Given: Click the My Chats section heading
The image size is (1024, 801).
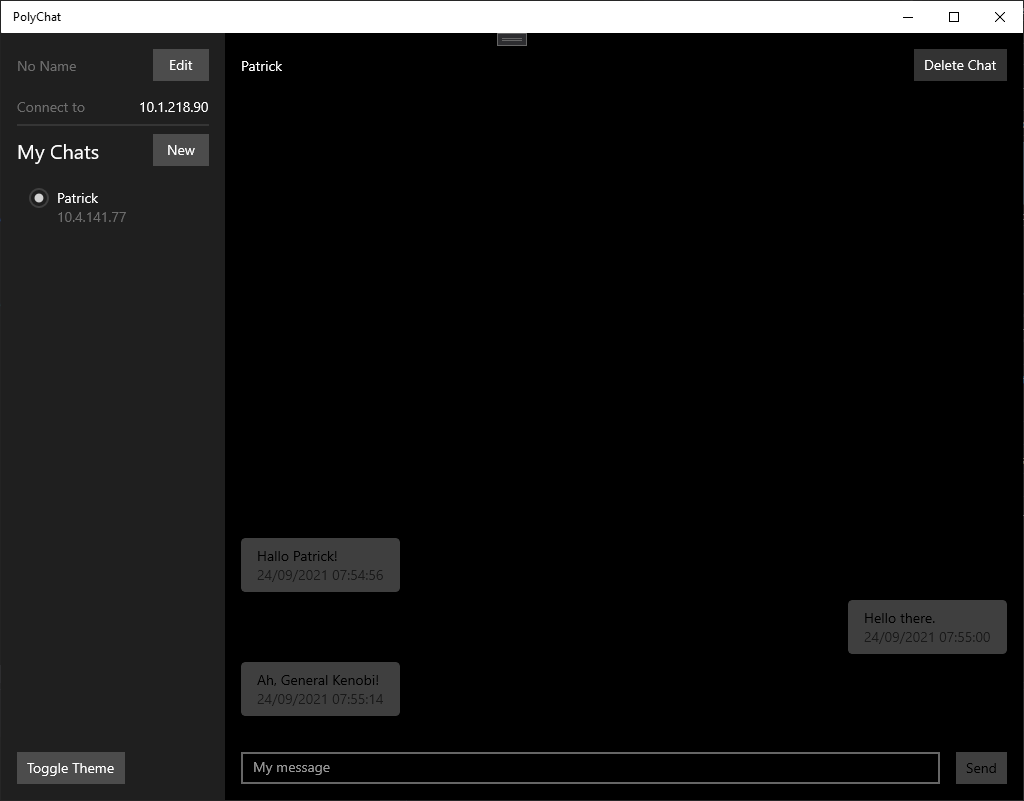Looking at the screenshot, I should [57, 151].
